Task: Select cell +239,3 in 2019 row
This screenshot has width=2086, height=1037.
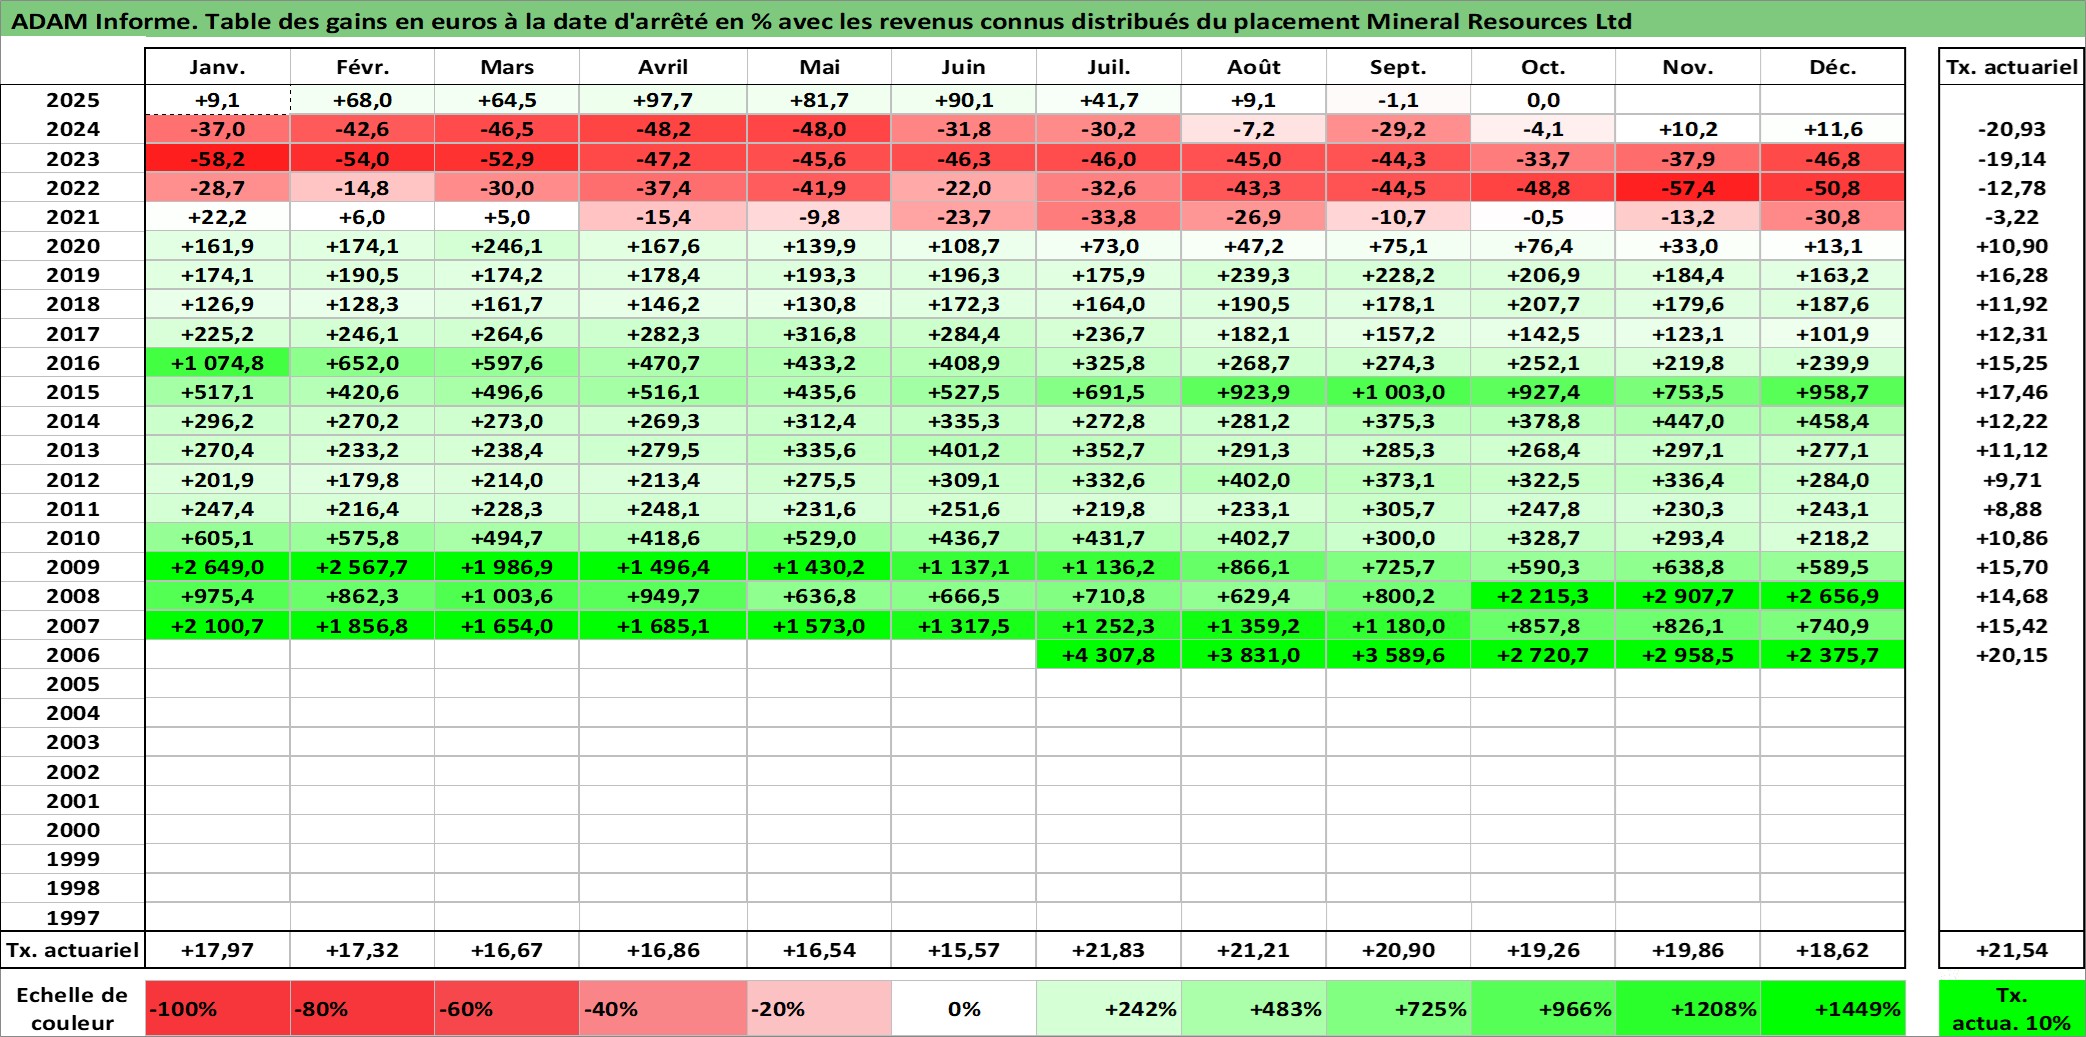Action: (1253, 275)
